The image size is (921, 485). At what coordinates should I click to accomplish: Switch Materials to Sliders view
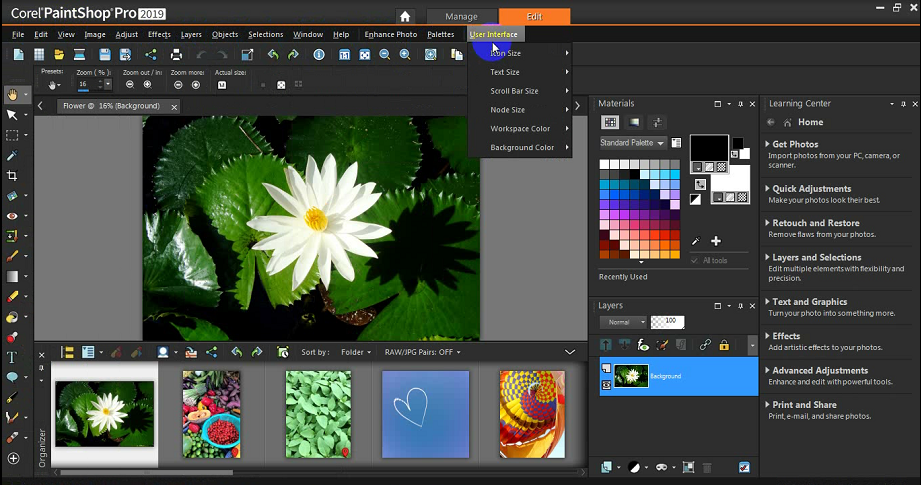click(657, 122)
